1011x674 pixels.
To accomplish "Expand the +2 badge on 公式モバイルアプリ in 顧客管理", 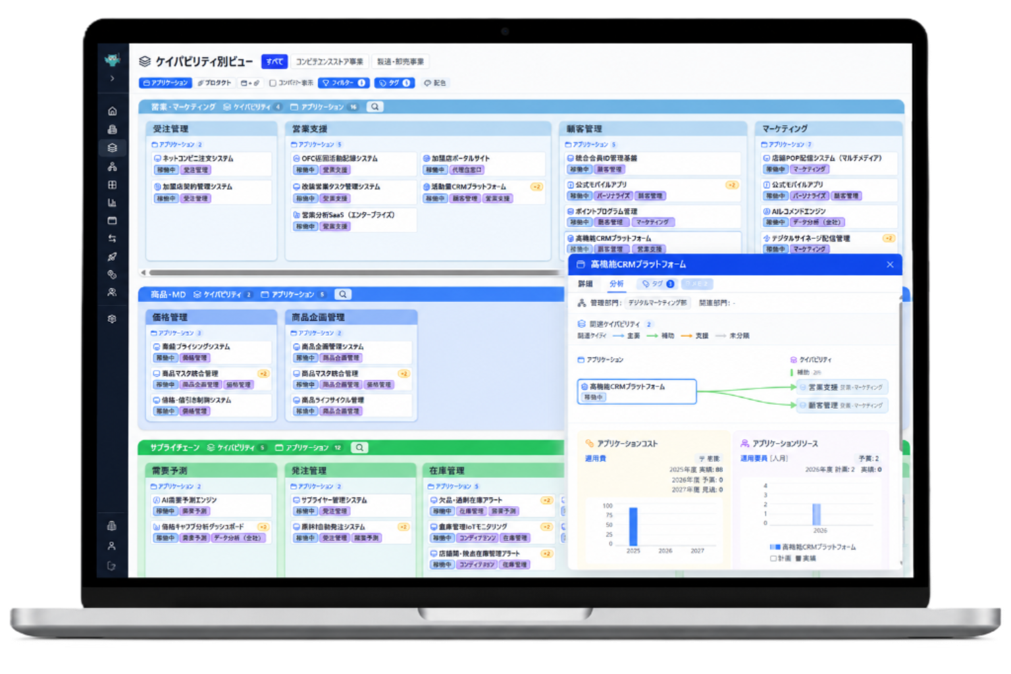I will [732, 185].
